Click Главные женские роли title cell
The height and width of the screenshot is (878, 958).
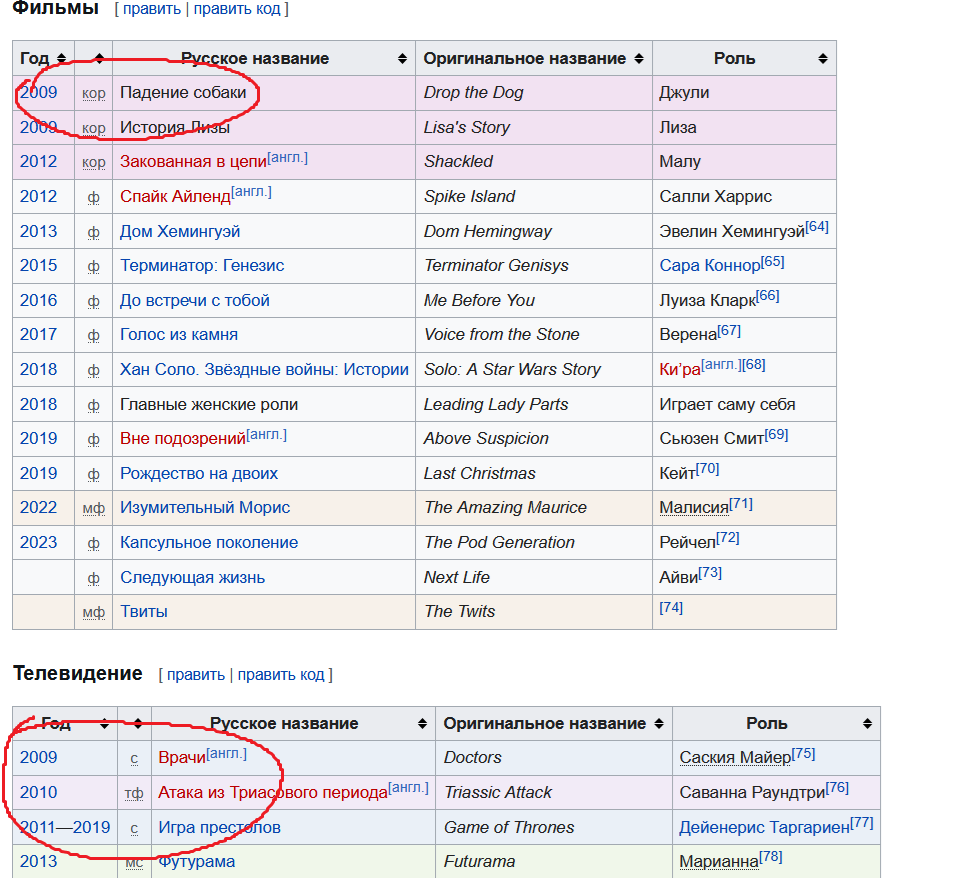pyautogui.click(x=209, y=404)
